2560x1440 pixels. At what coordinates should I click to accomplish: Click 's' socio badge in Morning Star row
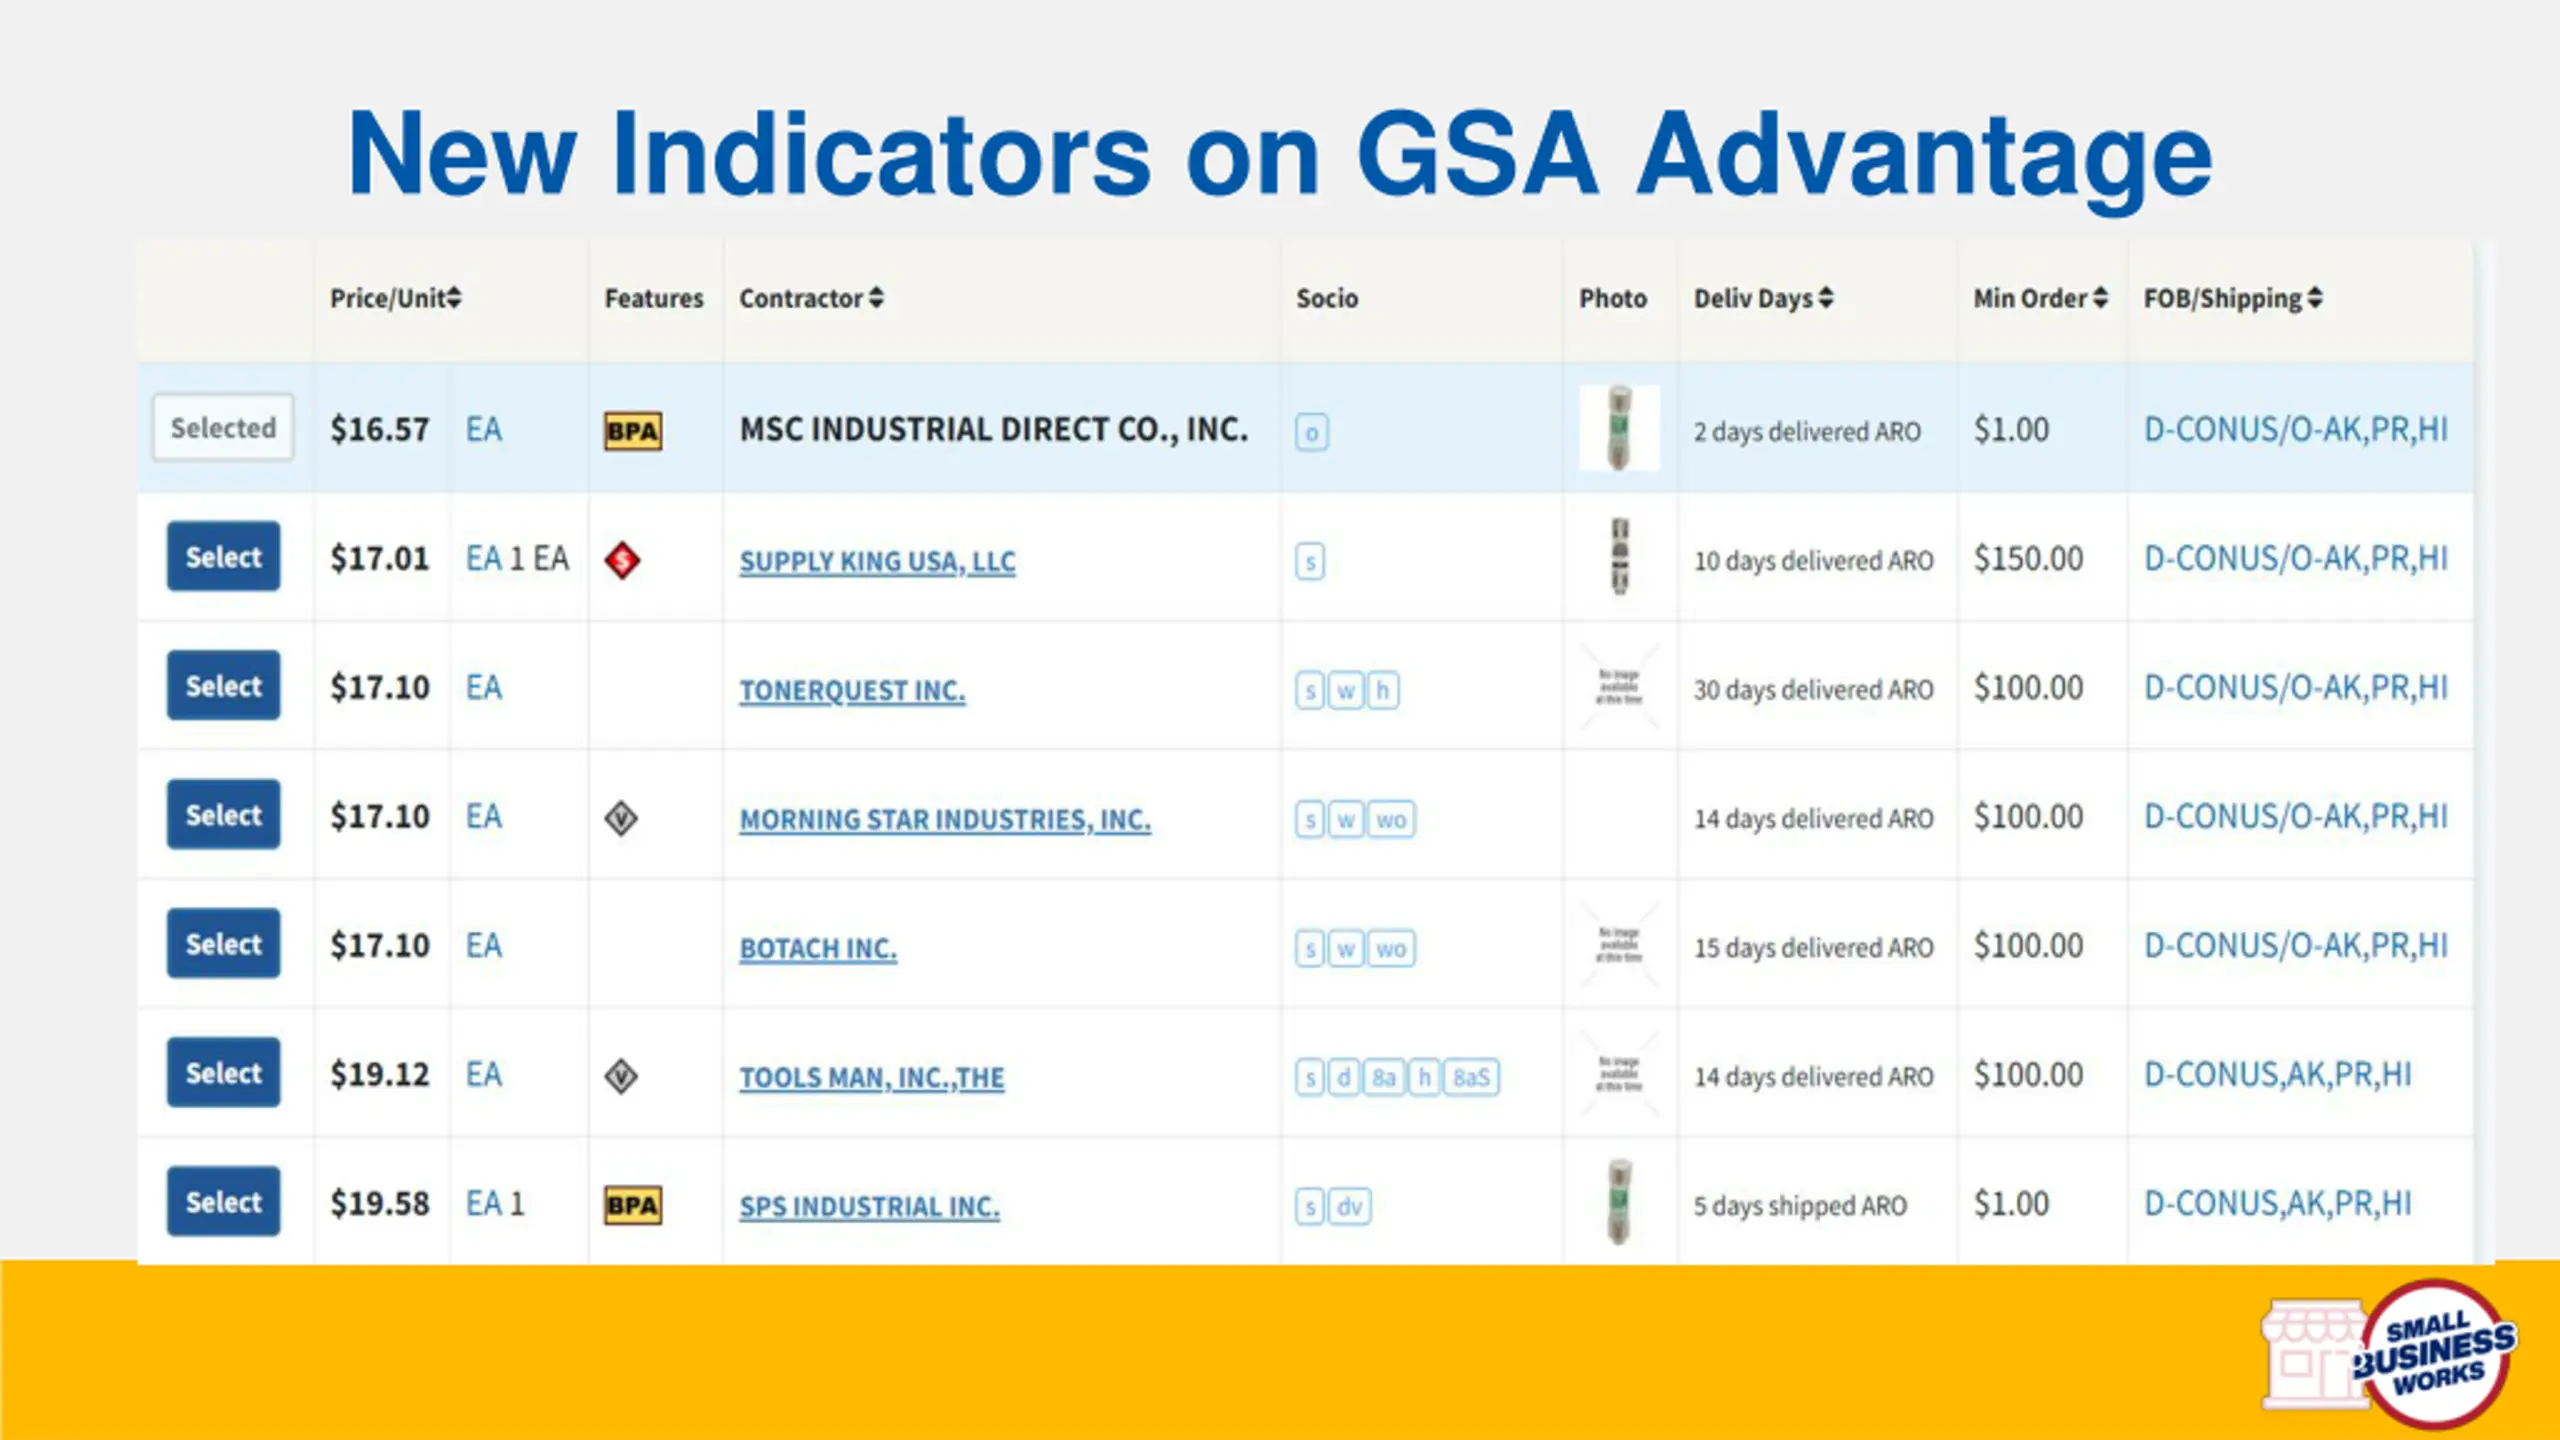tap(1310, 820)
